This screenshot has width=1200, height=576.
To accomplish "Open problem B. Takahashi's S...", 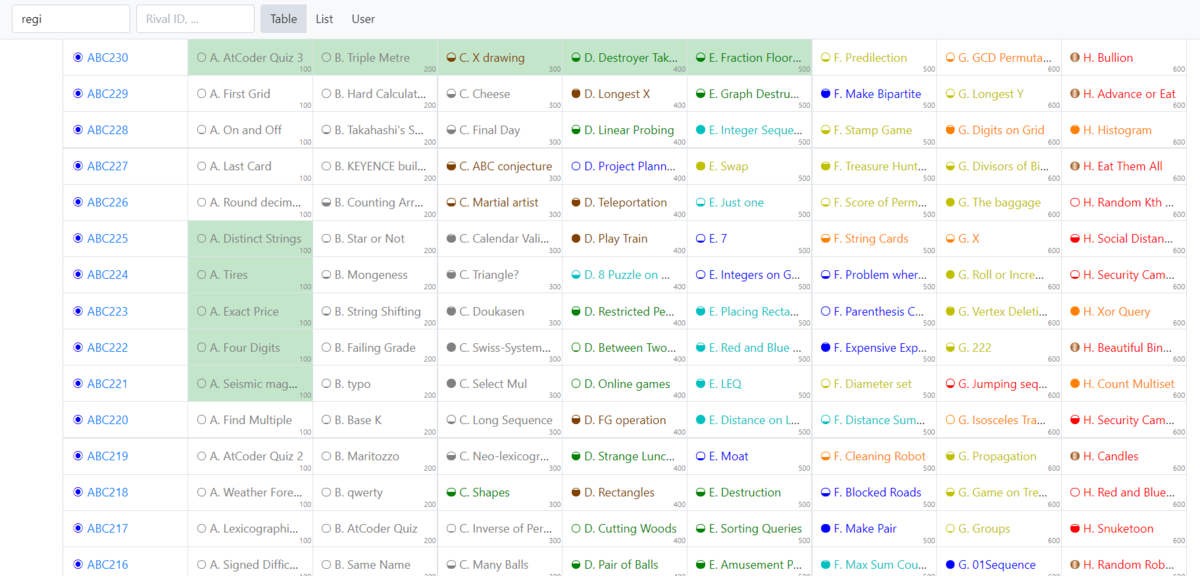I will pyautogui.click(x=379, y=130).
